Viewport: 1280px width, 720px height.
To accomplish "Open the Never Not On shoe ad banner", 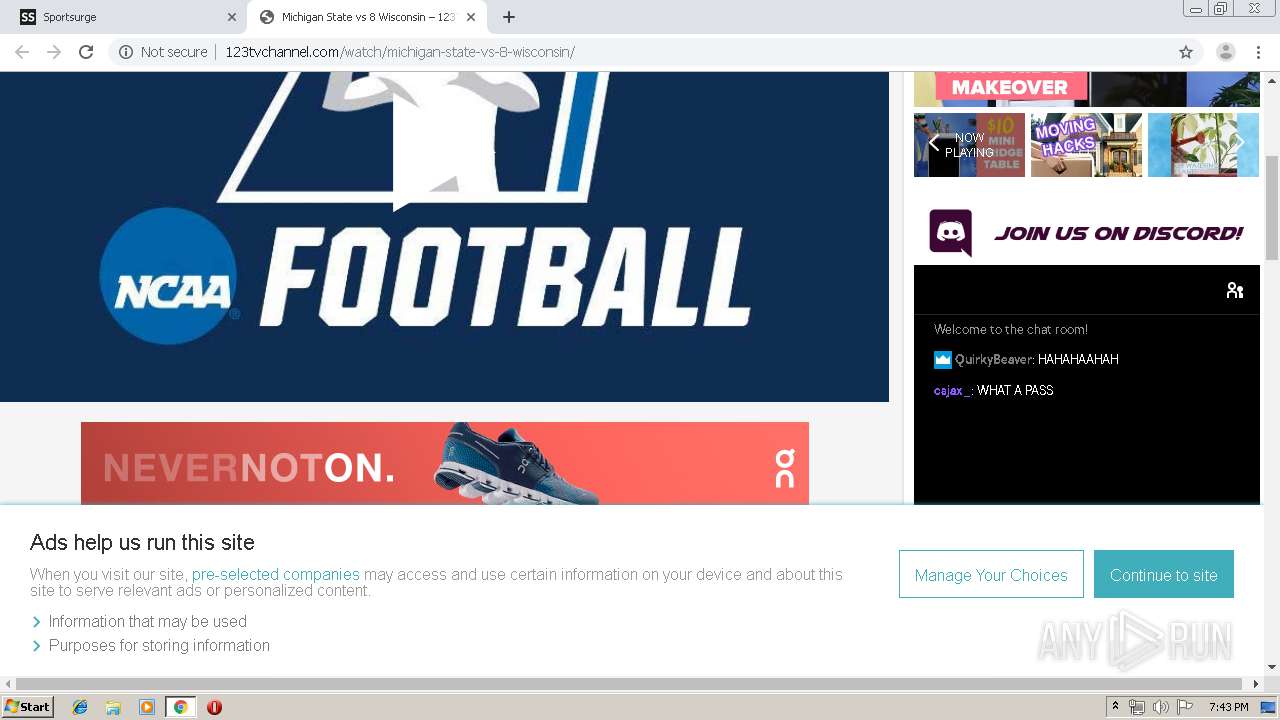I will (445, 463).
